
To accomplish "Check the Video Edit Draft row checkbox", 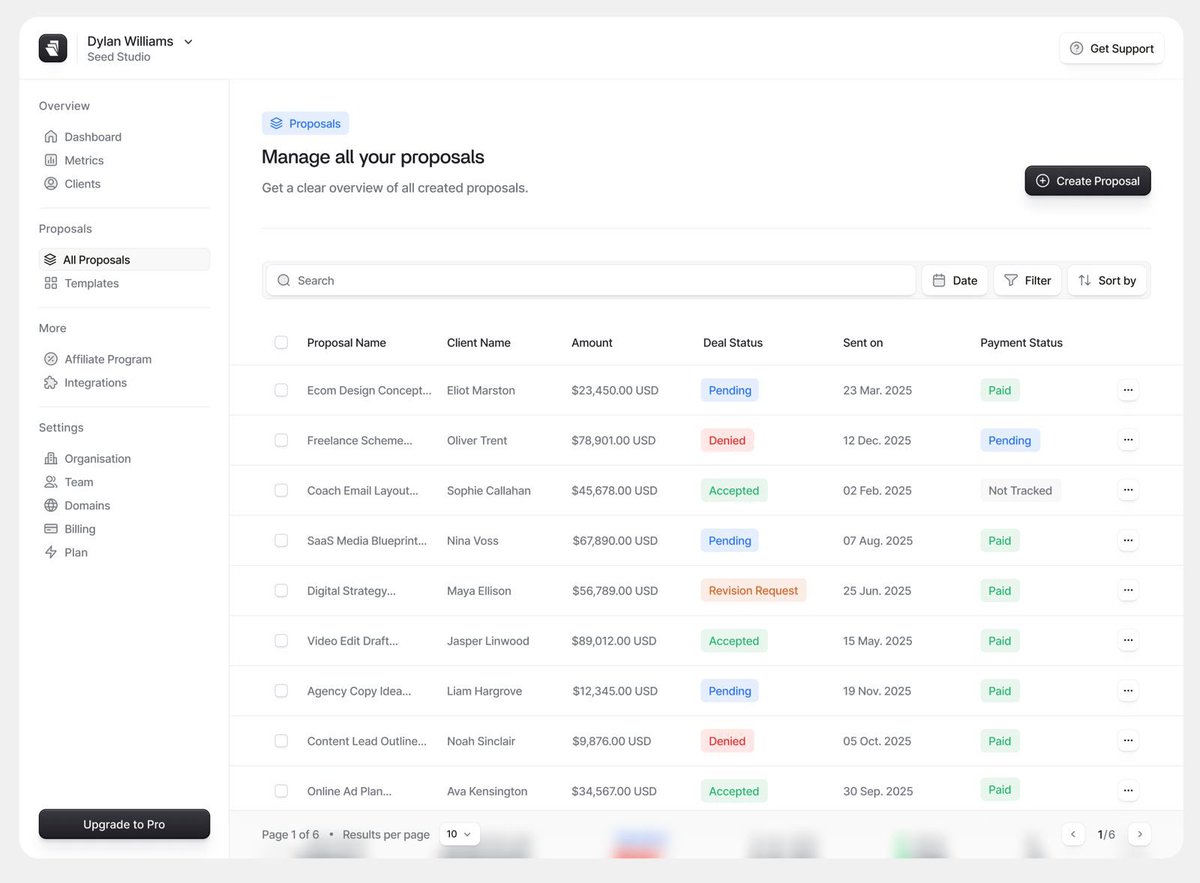I will pyautogui.click(x=281, y=640).
